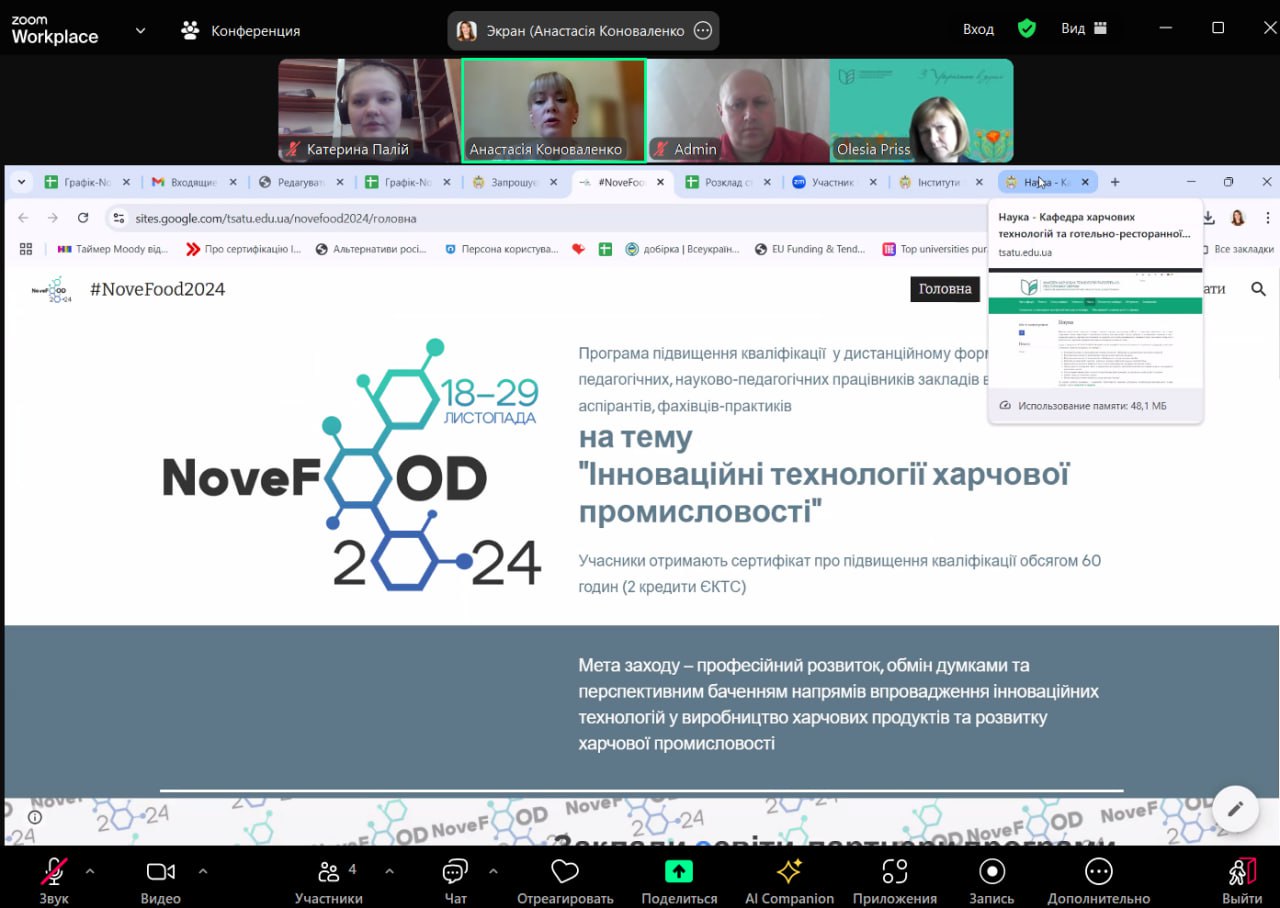Click the #NoveFood2024 site title
The image size is (1280, 908).
point(157,289)
